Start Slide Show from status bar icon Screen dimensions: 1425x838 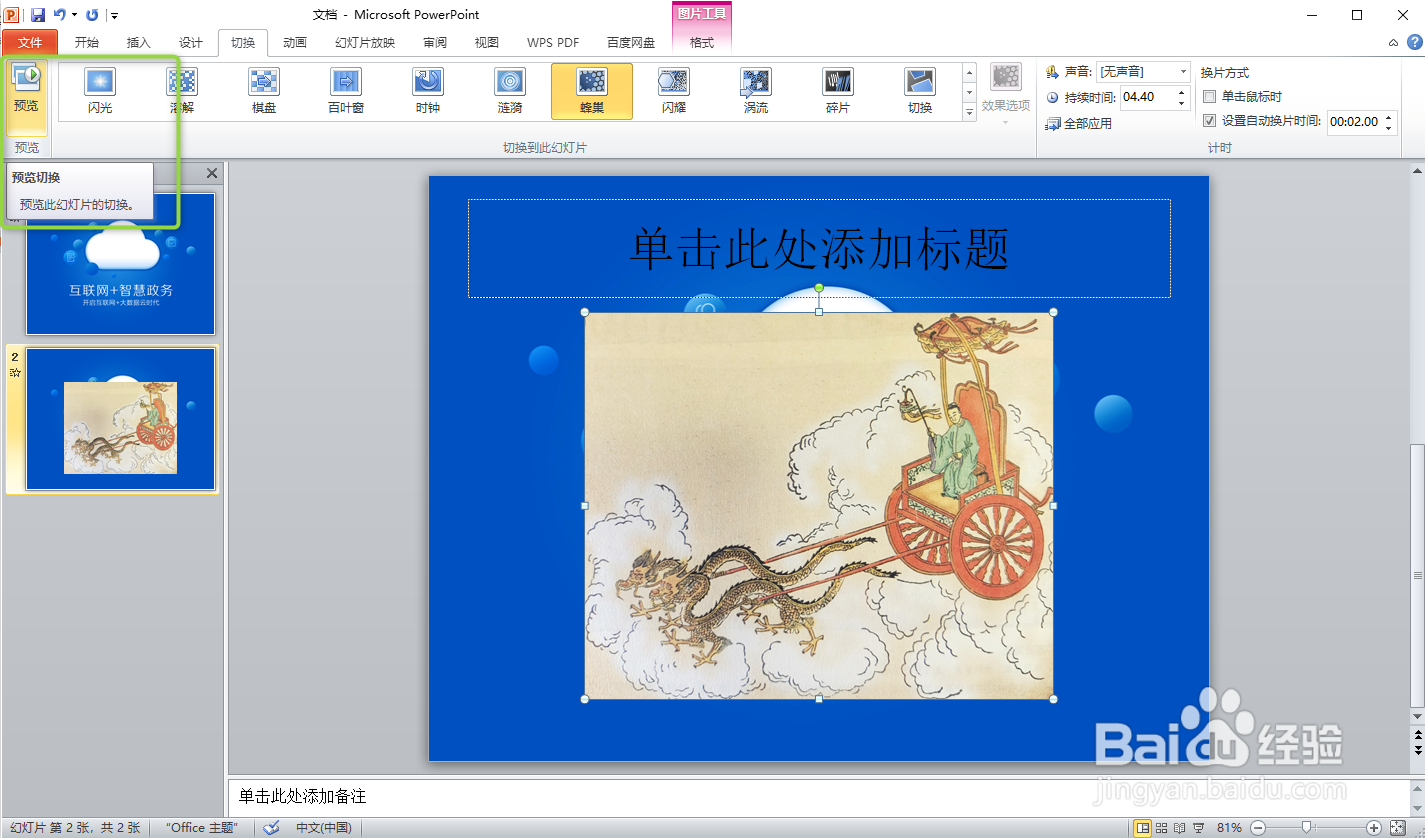1199,828
